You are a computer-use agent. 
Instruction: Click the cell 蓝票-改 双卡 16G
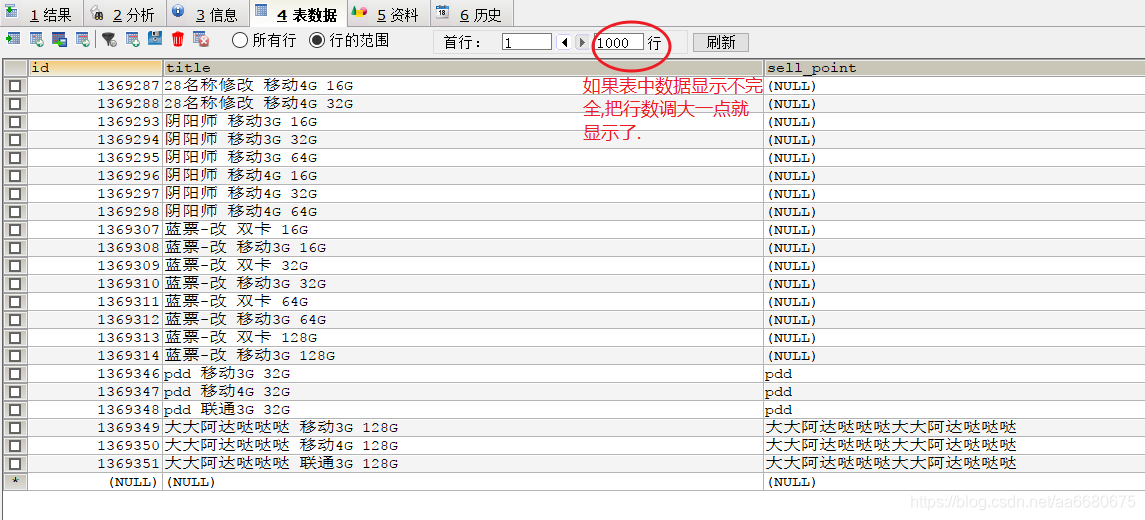point(463,230)
